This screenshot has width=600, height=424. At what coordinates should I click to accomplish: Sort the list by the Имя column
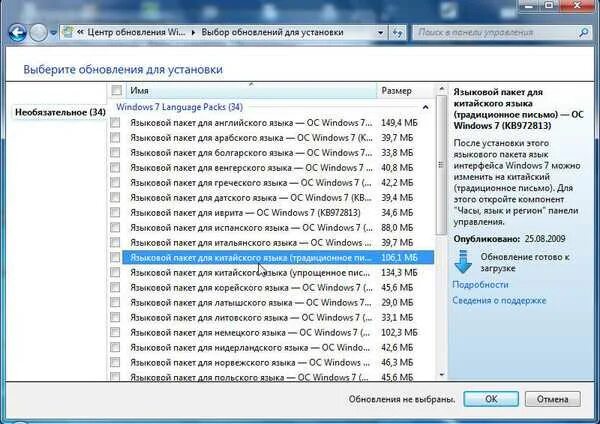coord(251,91)
